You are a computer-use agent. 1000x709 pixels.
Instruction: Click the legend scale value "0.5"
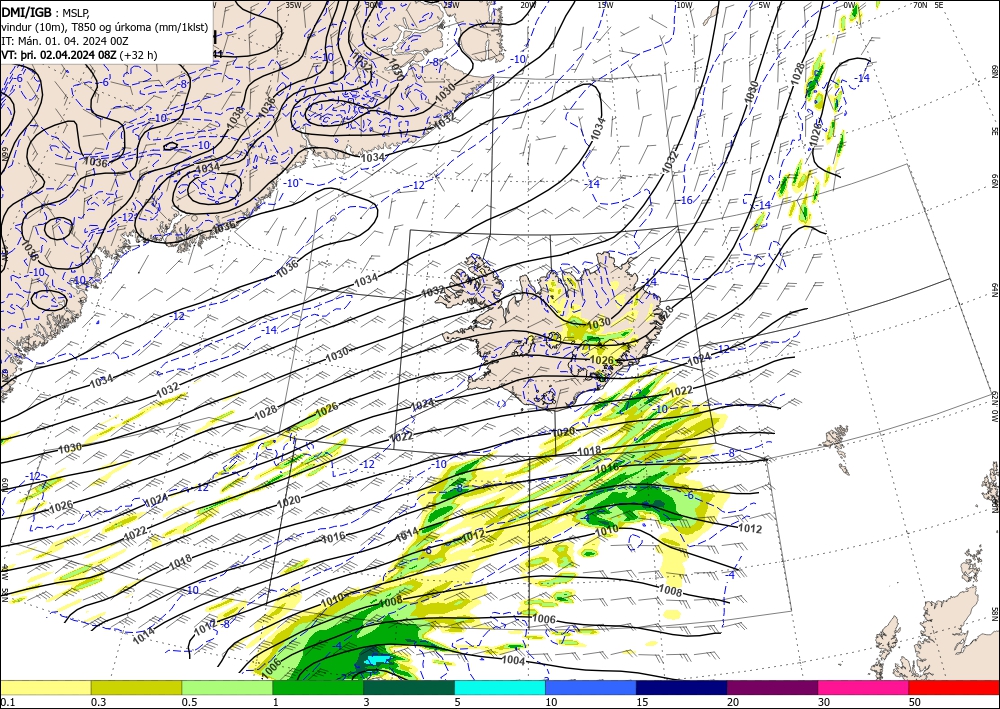(x=189, y=702)
